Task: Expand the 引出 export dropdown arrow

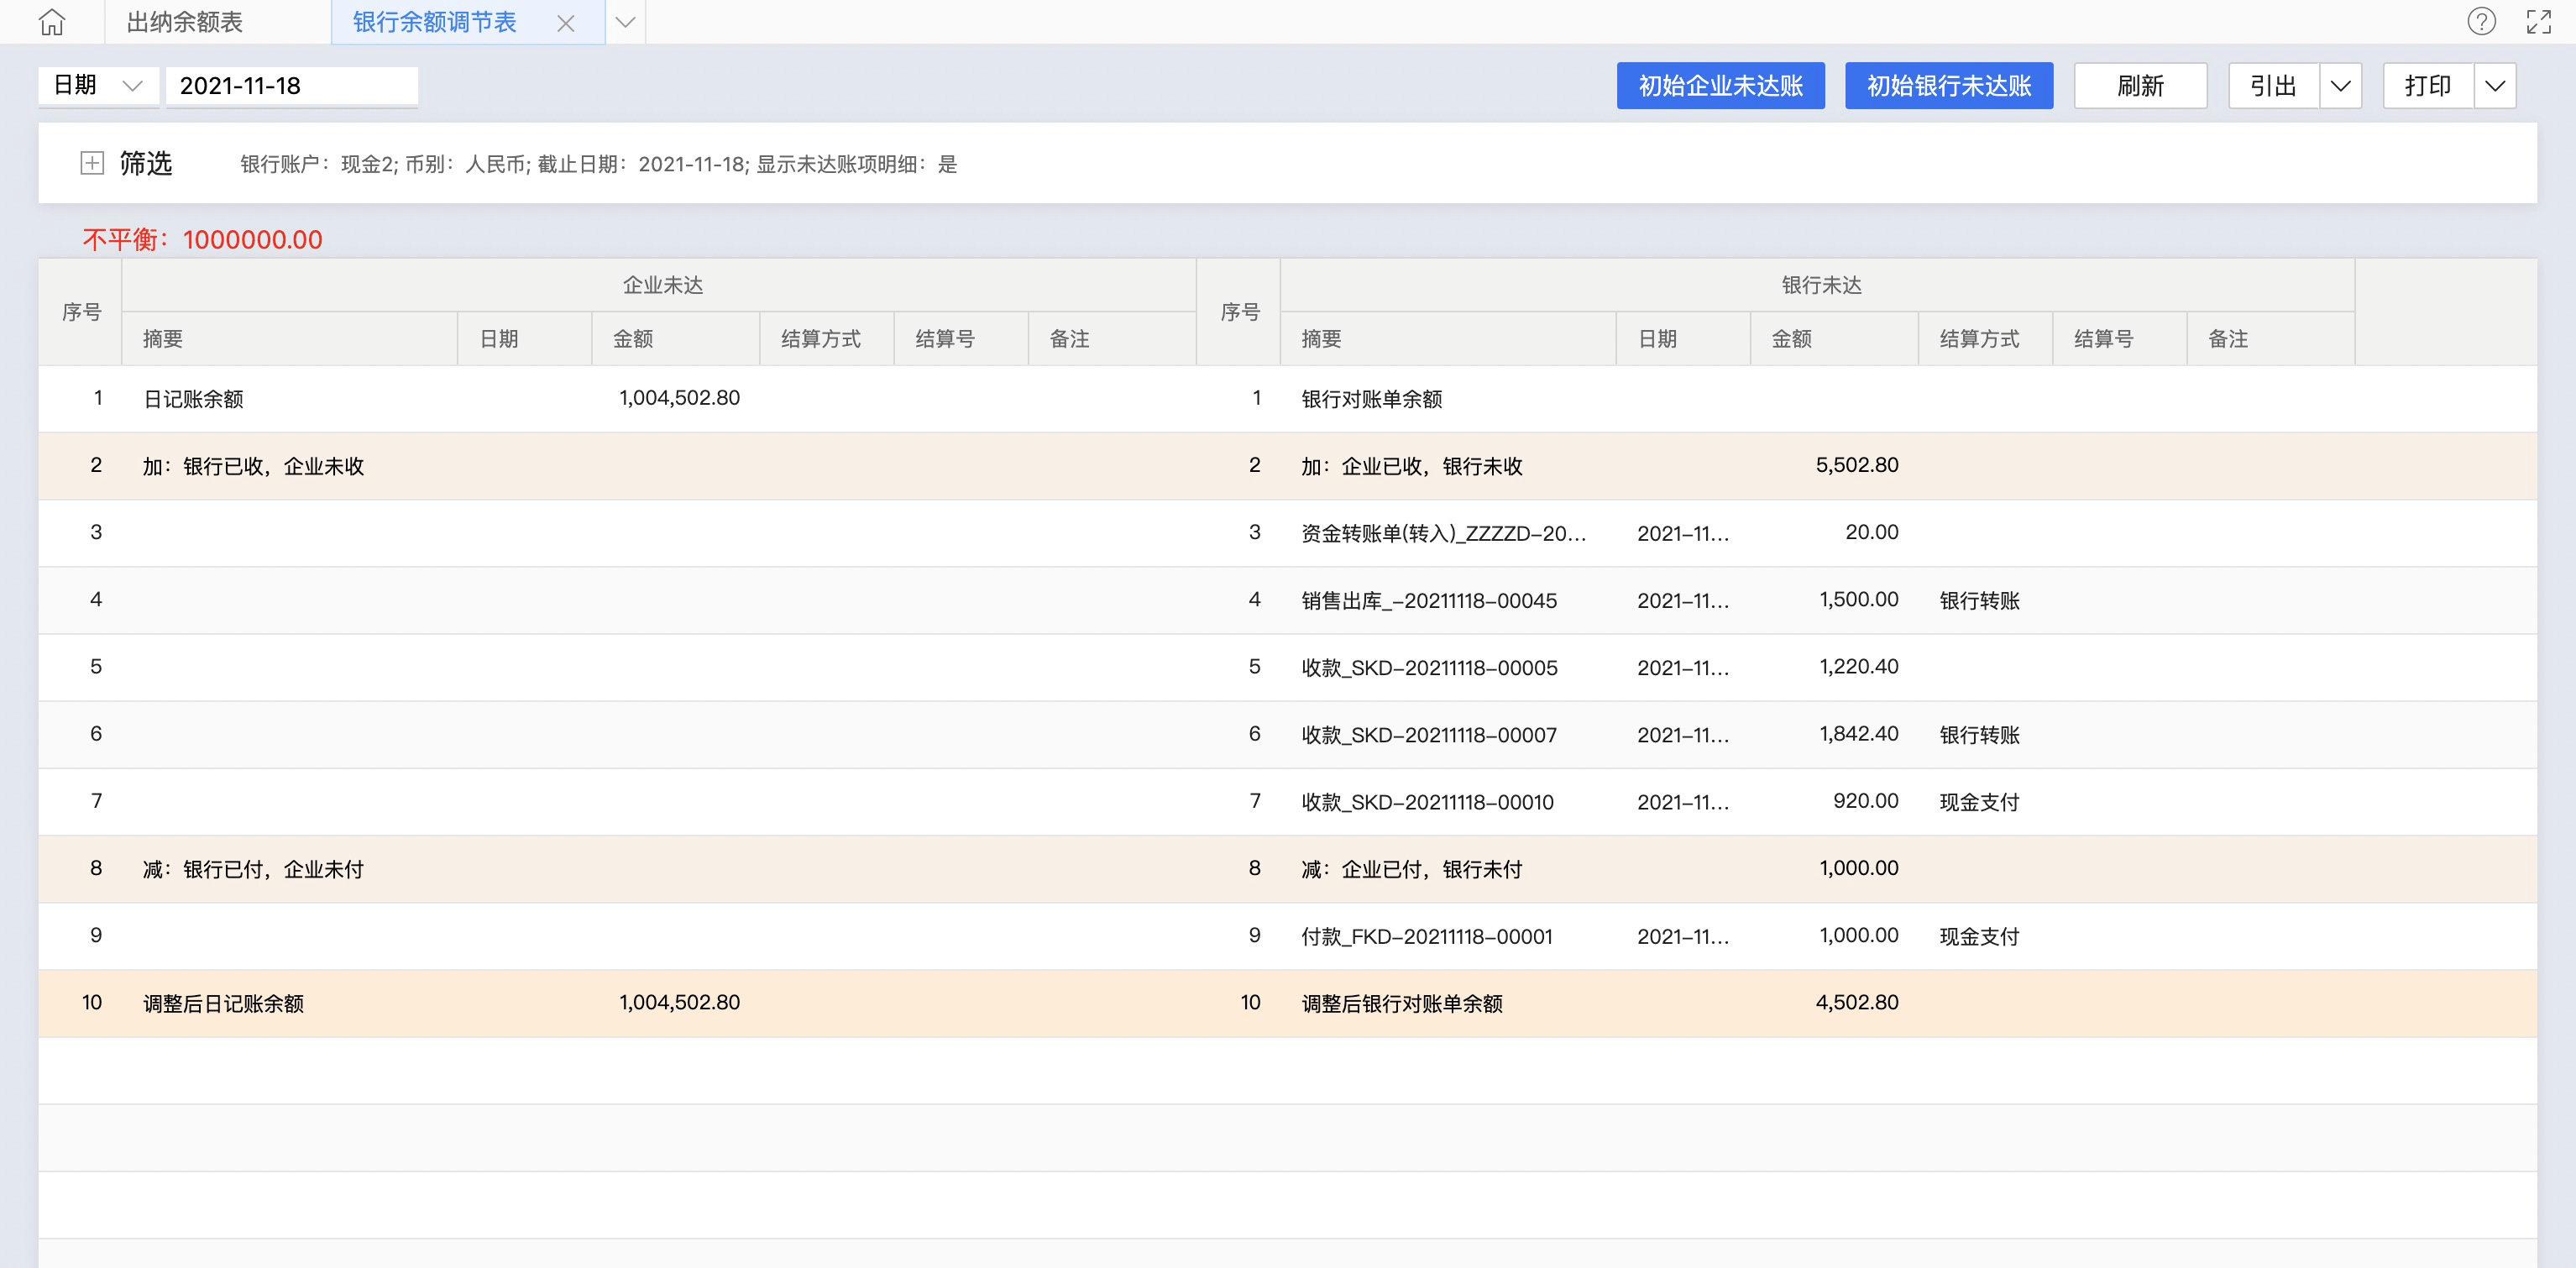Action: coord(2340,86)
